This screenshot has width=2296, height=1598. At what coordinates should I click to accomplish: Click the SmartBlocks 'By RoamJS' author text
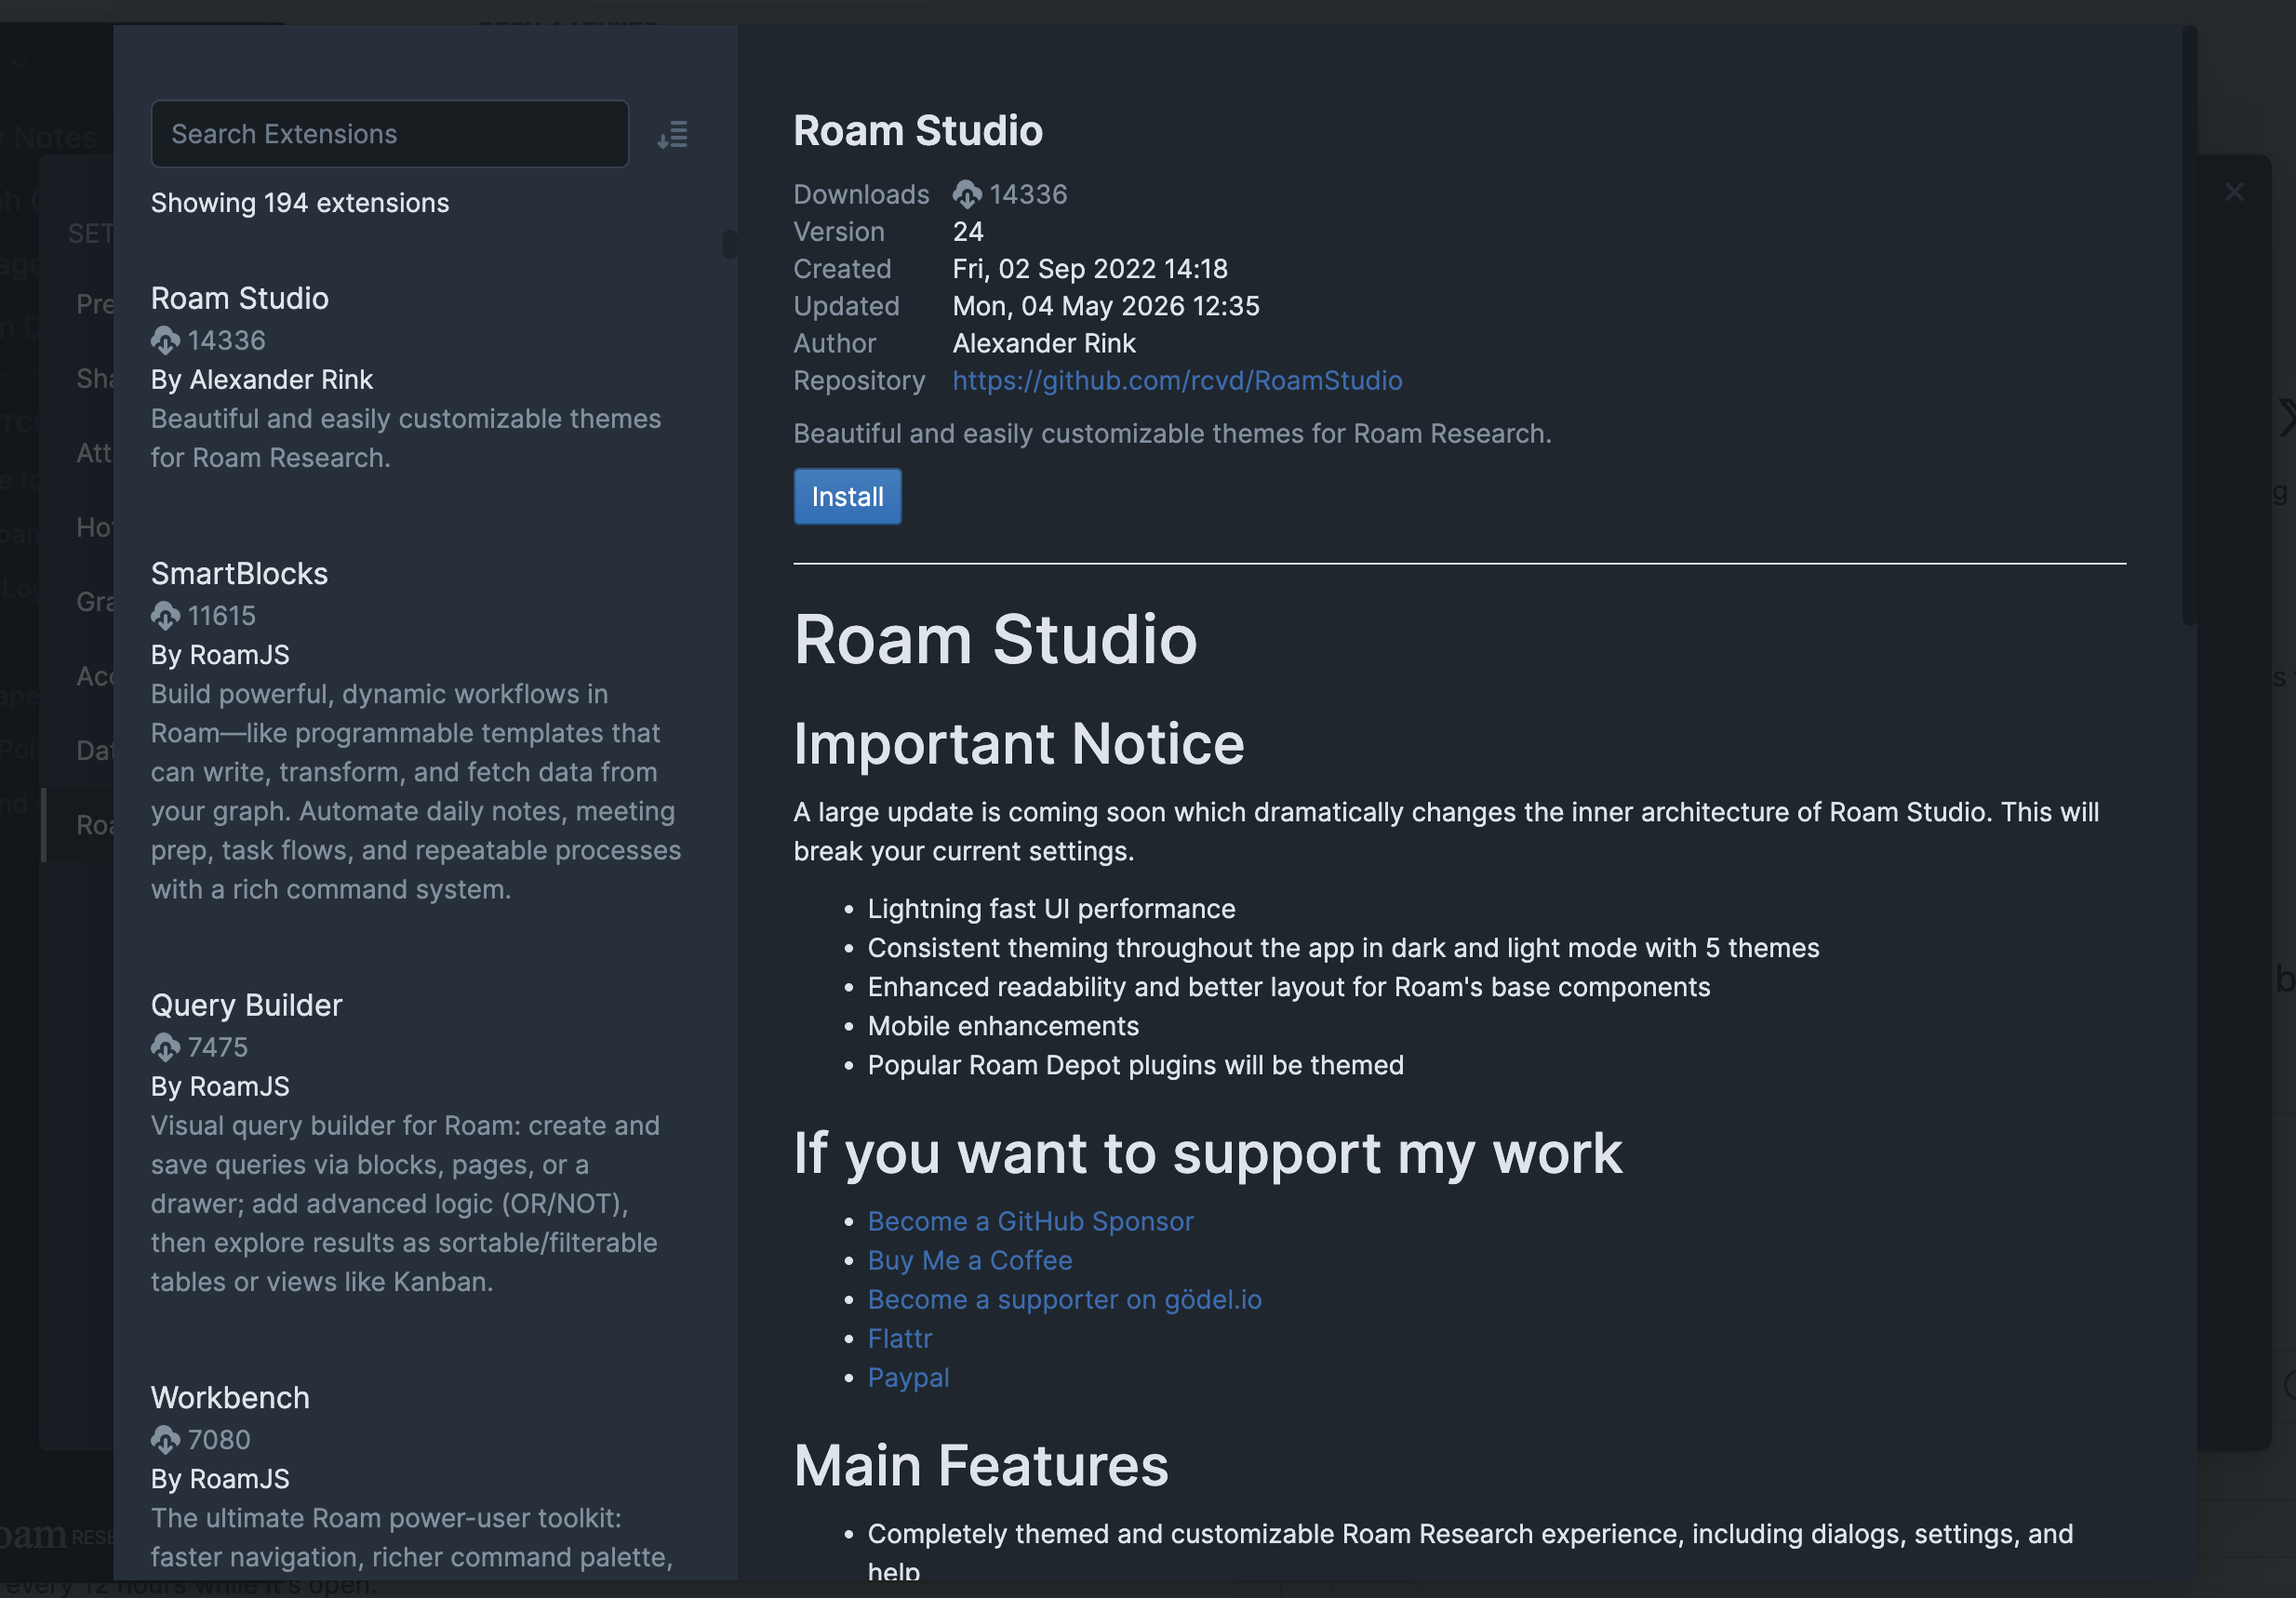(220, 655)
